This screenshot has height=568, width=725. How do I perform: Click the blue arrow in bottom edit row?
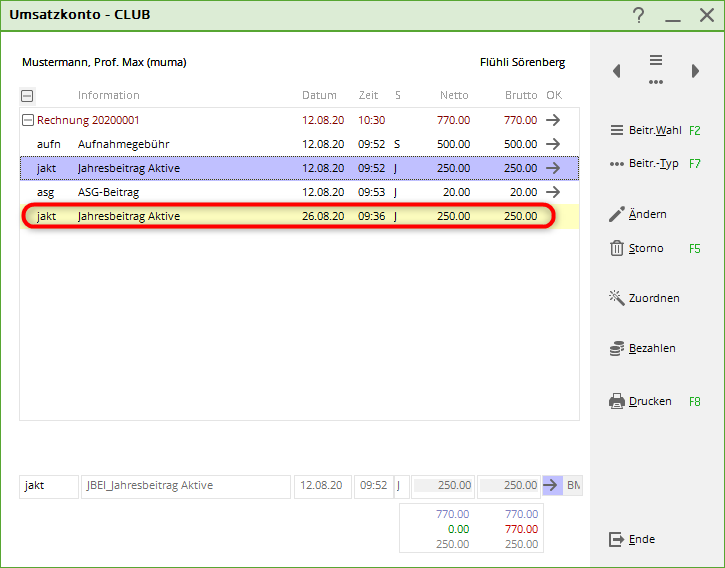click(x=552, y=485)
